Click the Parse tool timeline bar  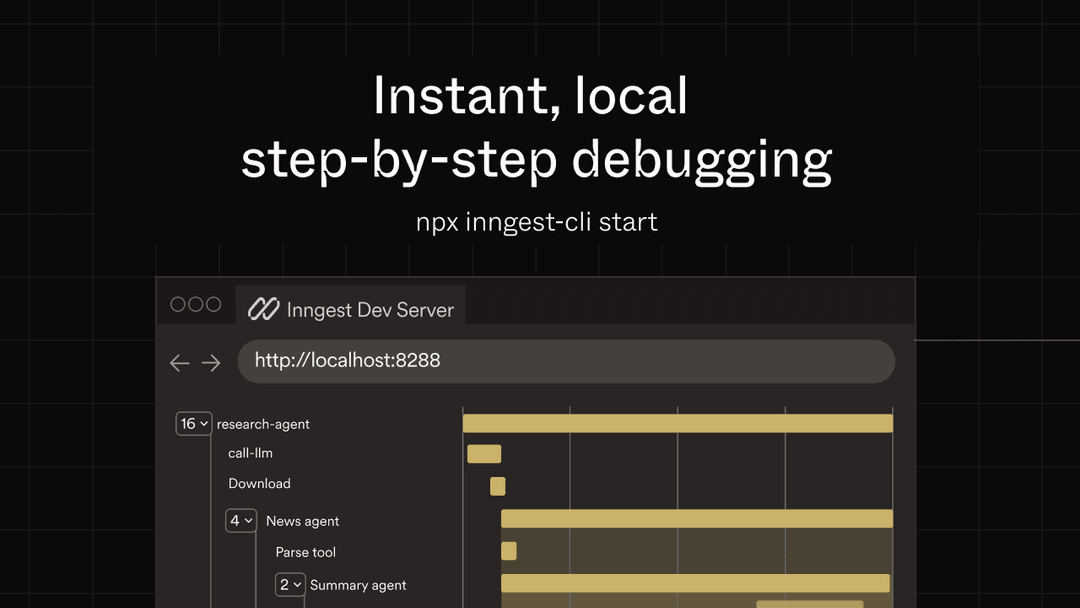(509, 551)
